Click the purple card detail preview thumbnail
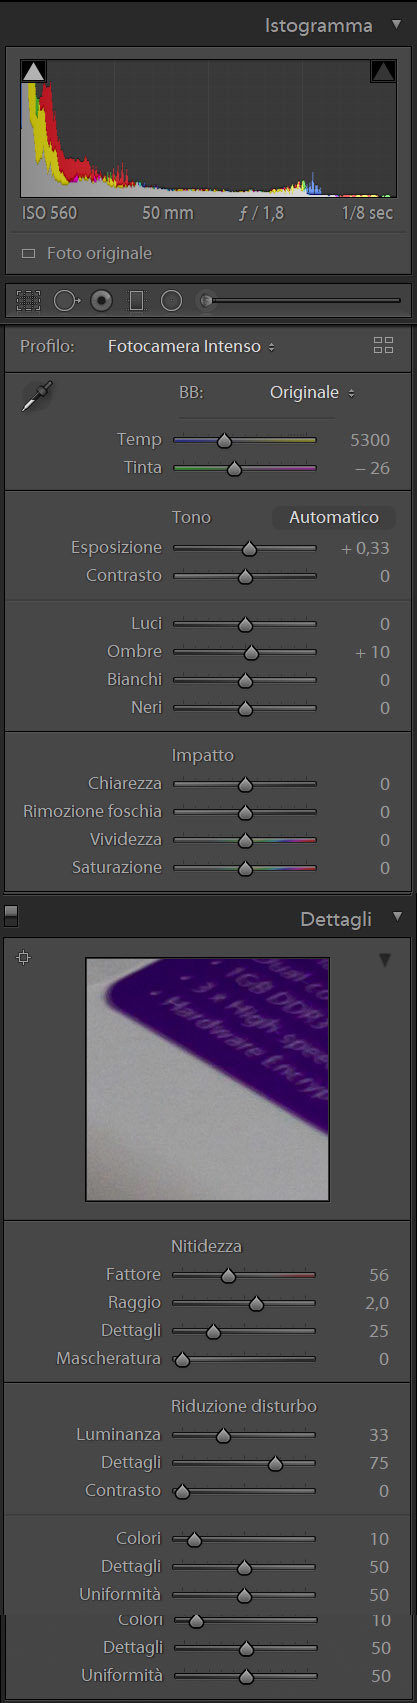Viewport: 417px width, 1703px height. [x=207, y=1079]
